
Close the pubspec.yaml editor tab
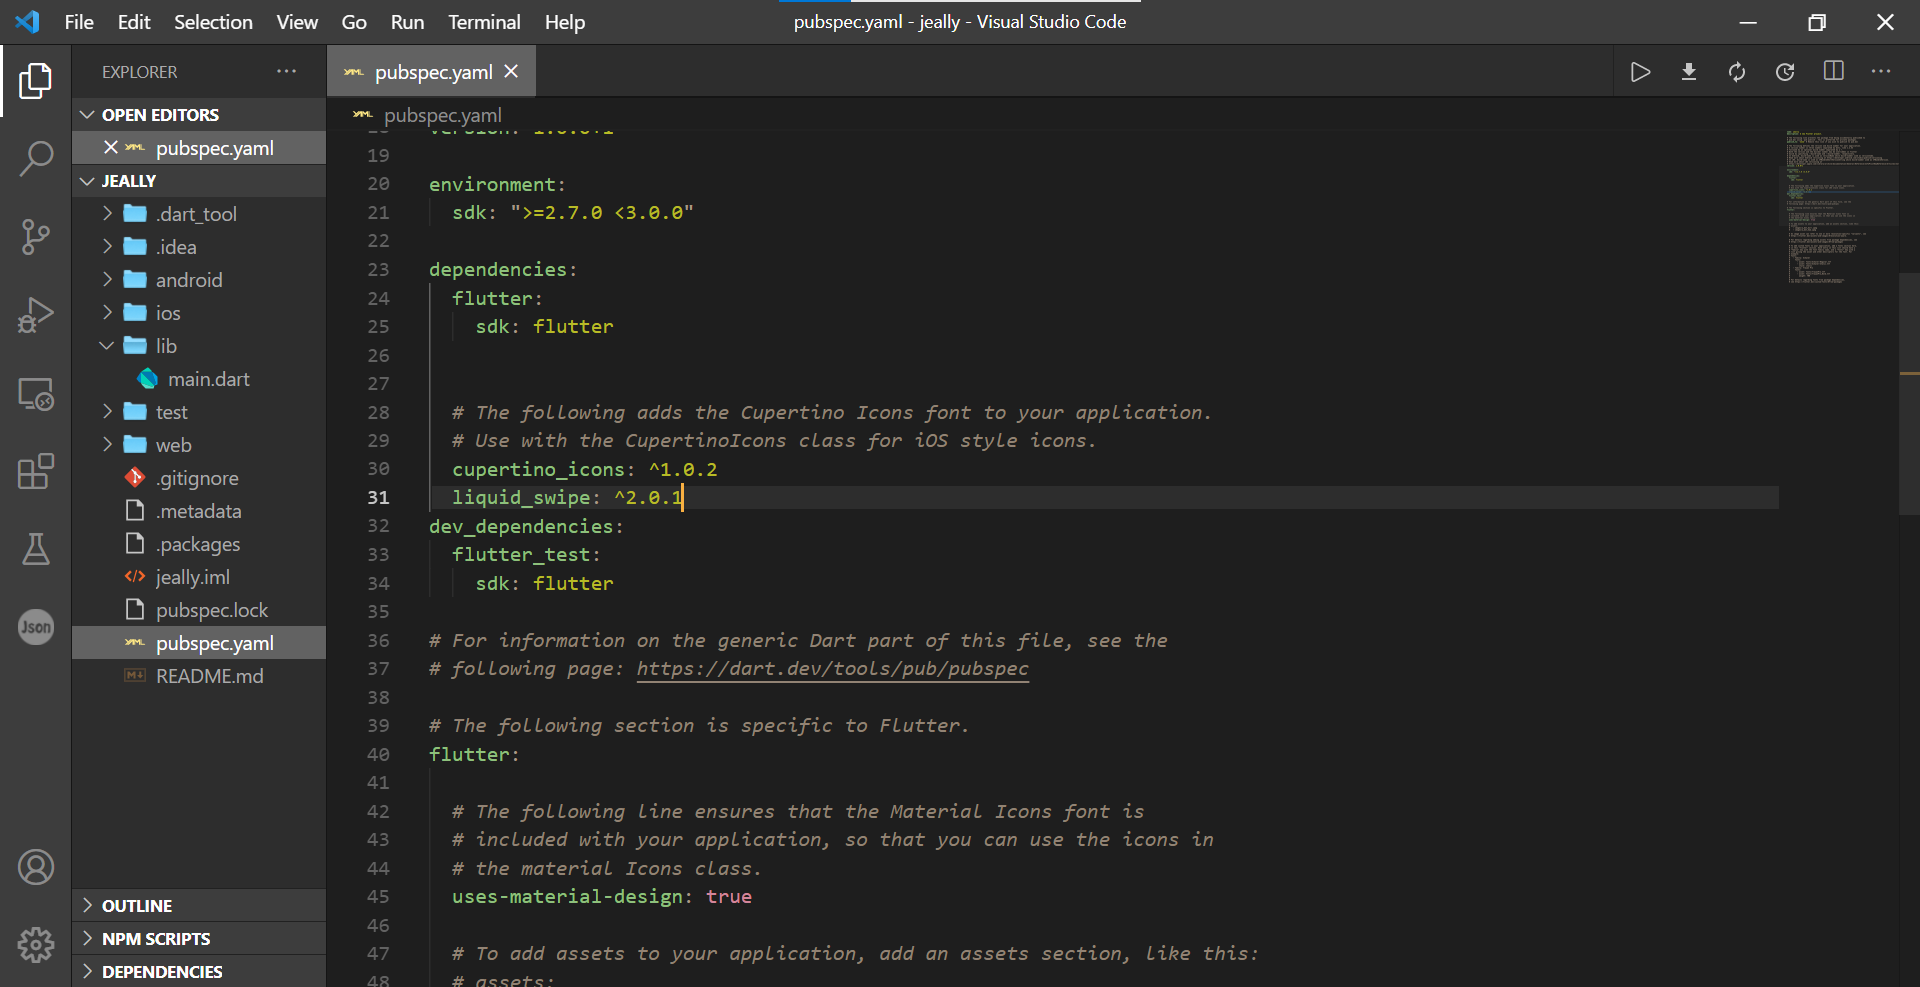pyautogui.click(x=511, y=71)
